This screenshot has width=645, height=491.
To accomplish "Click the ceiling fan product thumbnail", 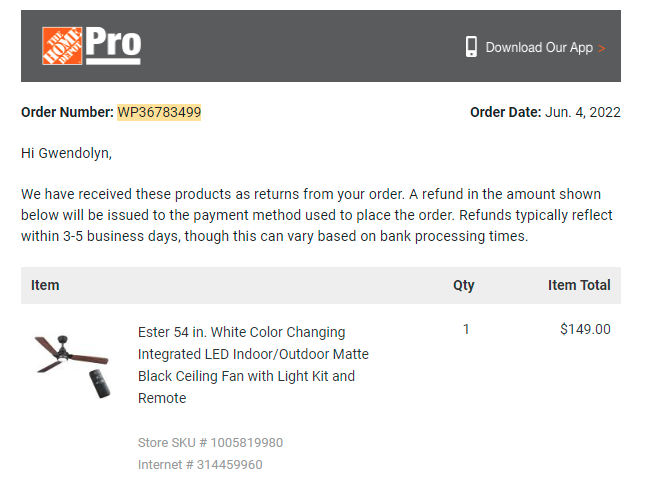I will 72,366.
